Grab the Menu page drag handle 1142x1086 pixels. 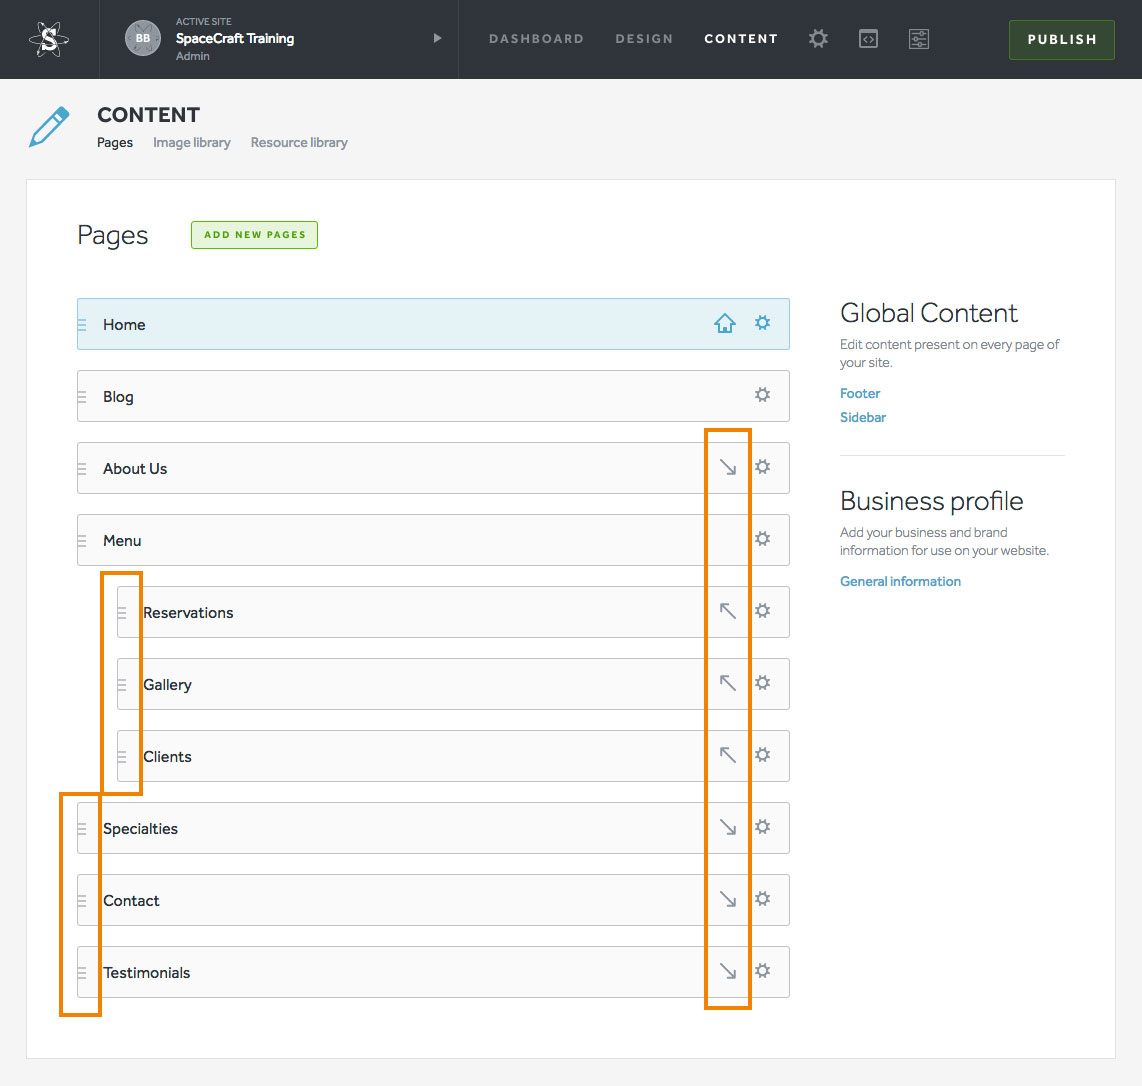tap(82, 540)
